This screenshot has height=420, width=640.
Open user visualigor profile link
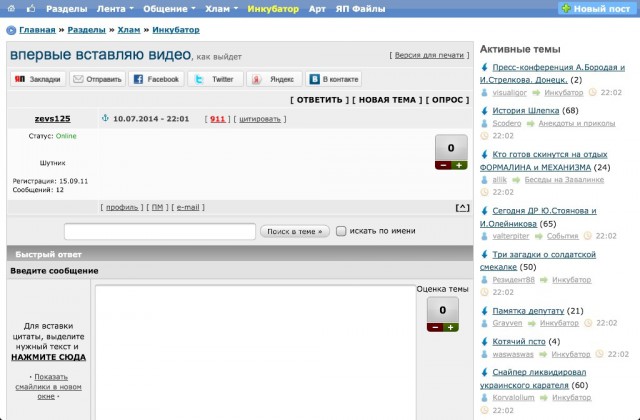(509, 93)
